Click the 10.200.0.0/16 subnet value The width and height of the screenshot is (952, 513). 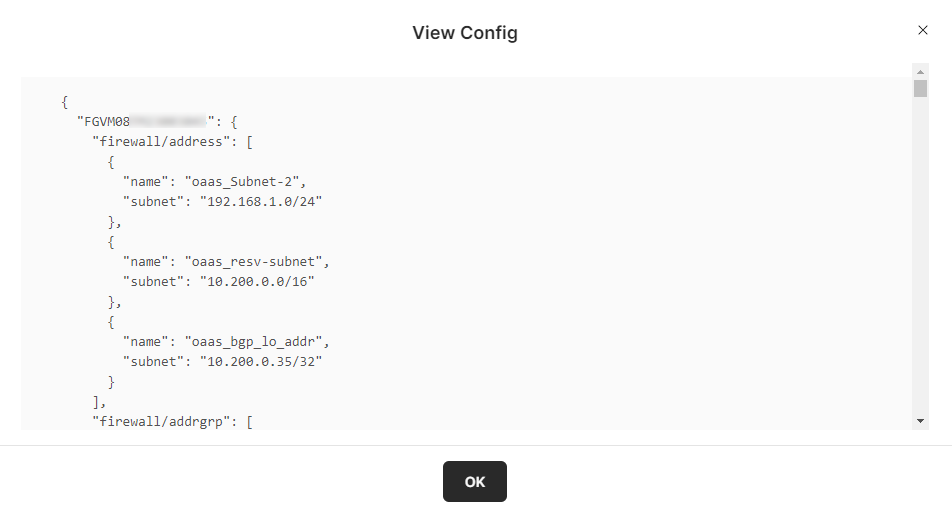pos(259,281)
